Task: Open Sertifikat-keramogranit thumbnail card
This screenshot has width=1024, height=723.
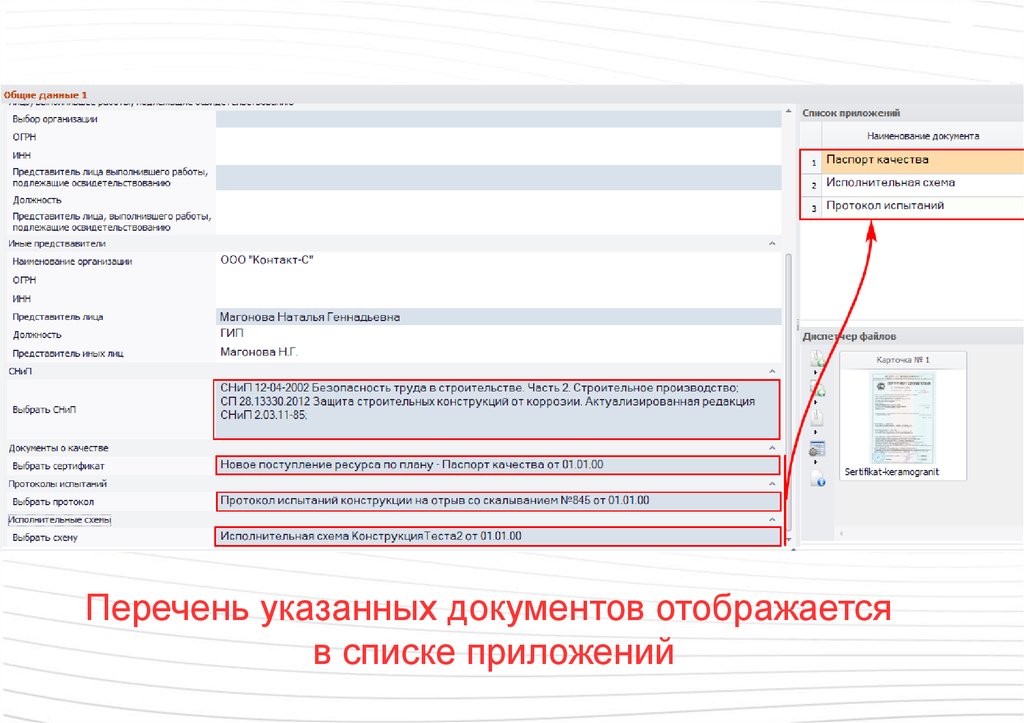Action: pos(903,416)
